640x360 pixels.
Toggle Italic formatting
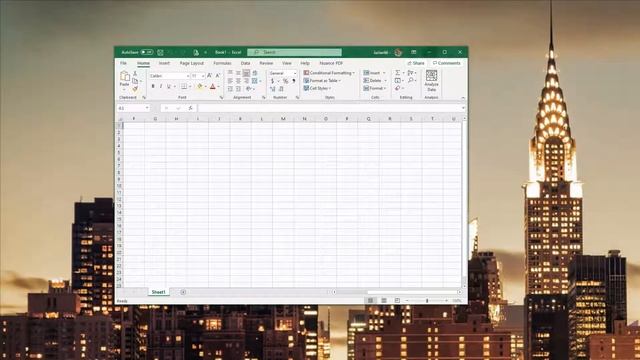pyautogui.click(x=161, y=87)
